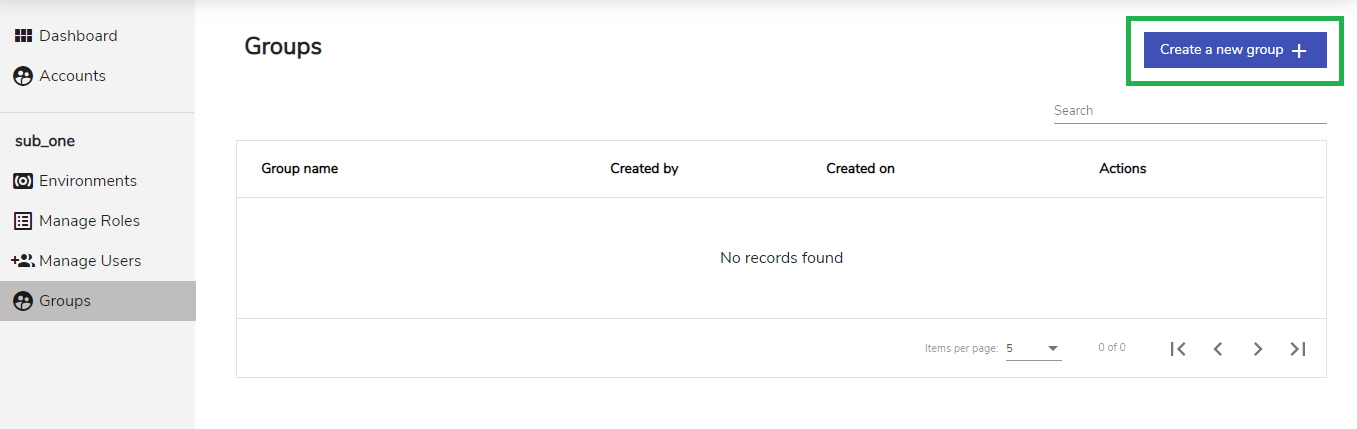
Task: Go to the first page arrow
Action: [1178, 349]
